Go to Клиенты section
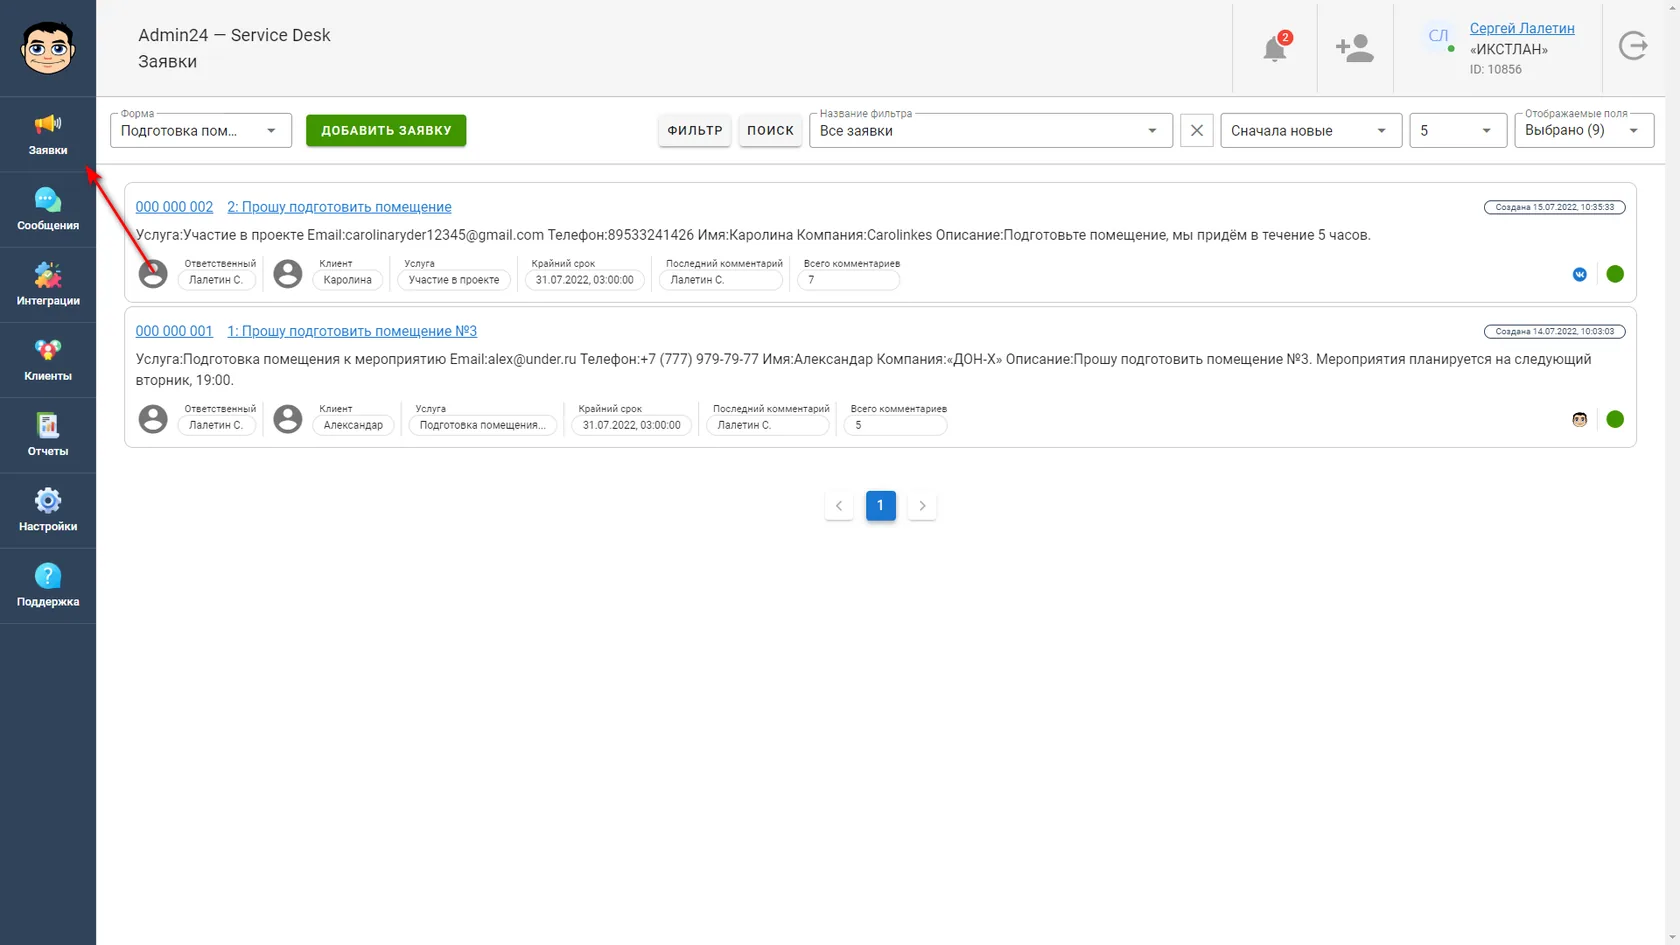1680x945 pixels. 48,360
